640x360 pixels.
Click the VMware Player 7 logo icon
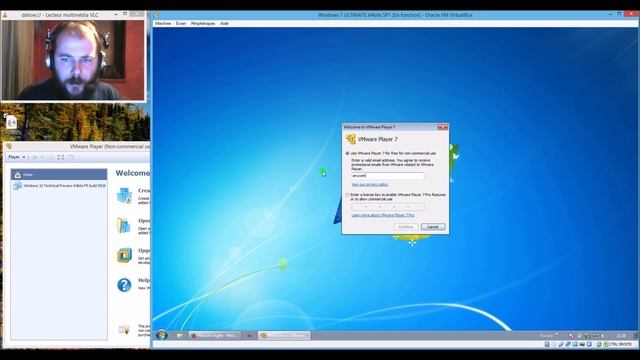pyautogui.click(x=351, y=139)
